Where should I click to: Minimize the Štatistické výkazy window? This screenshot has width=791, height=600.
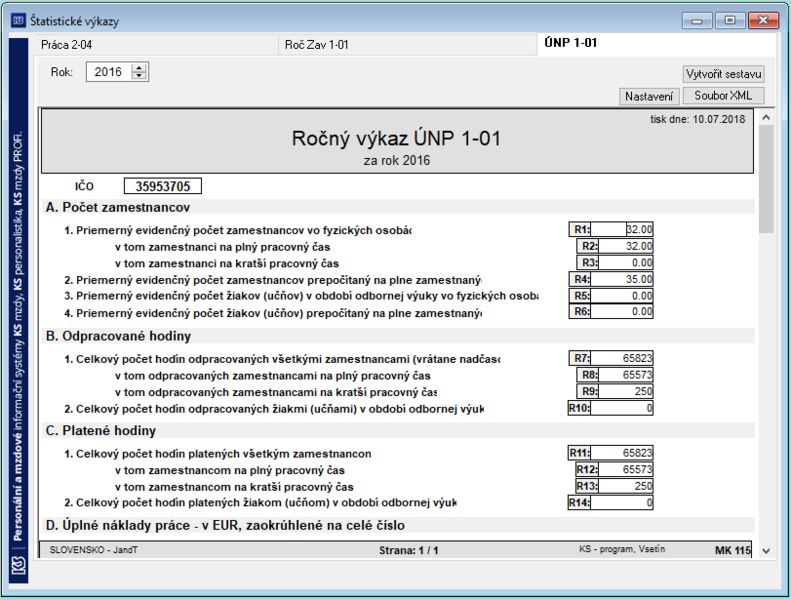point(697,21)
